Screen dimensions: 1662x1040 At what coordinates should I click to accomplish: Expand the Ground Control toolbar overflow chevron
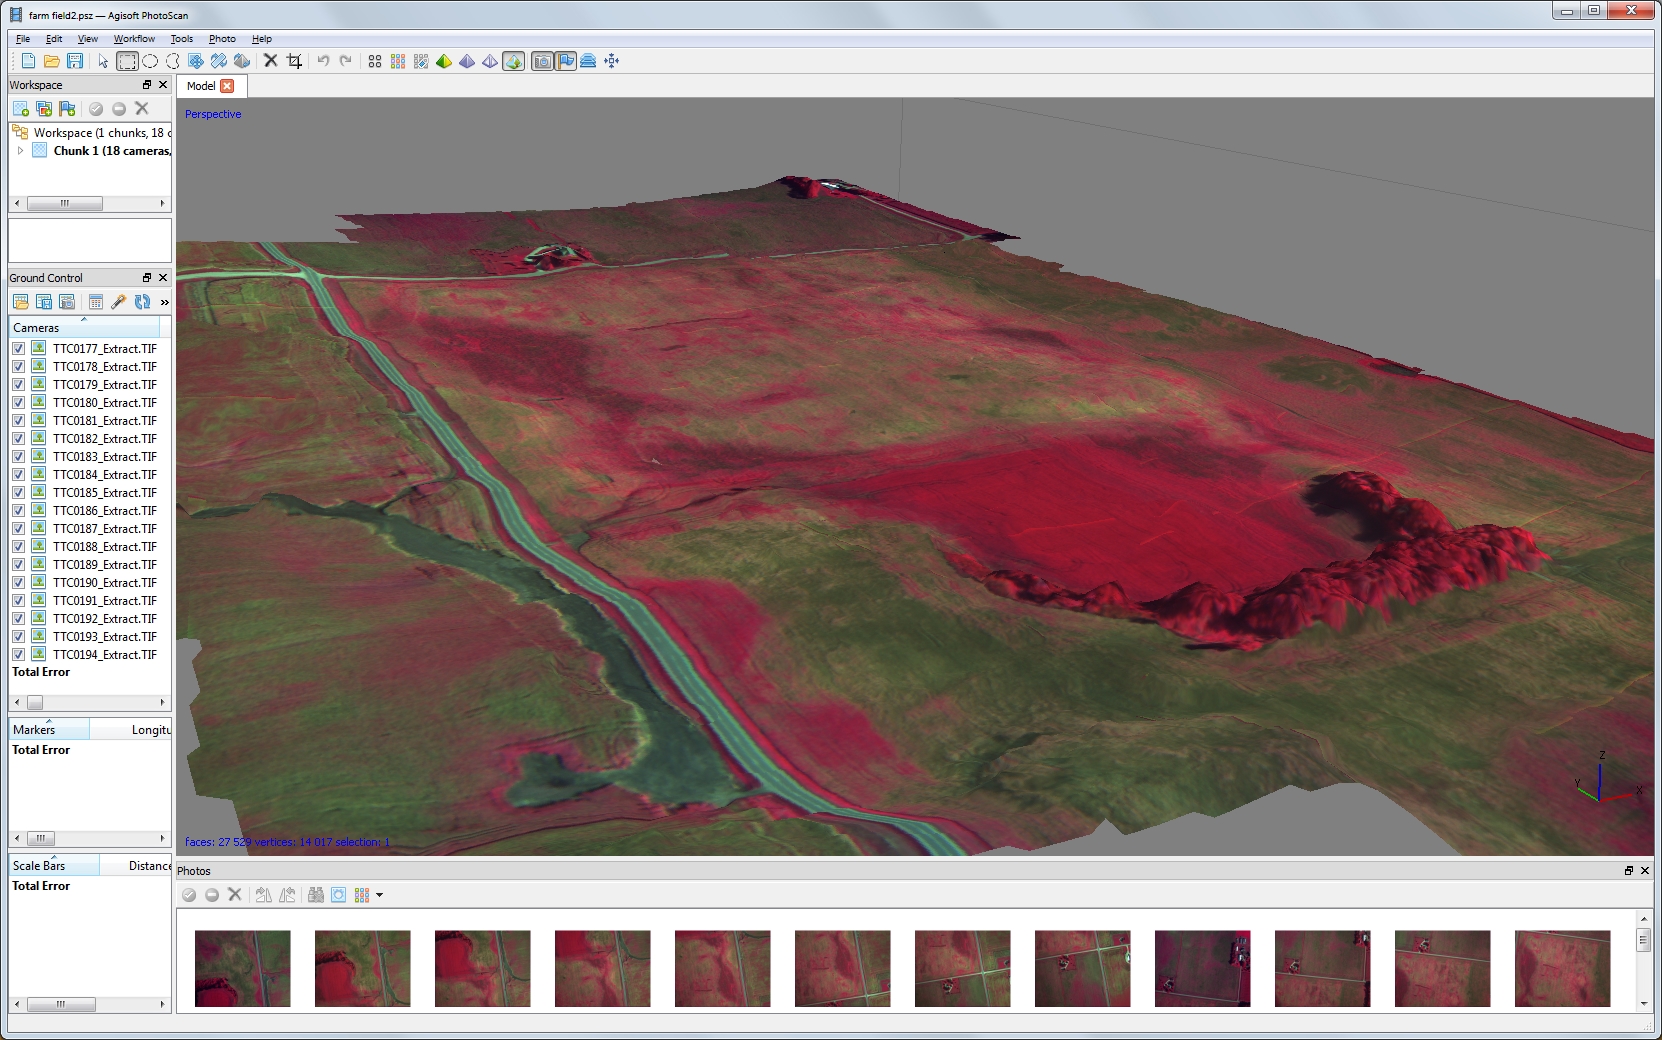pos(164,302)
